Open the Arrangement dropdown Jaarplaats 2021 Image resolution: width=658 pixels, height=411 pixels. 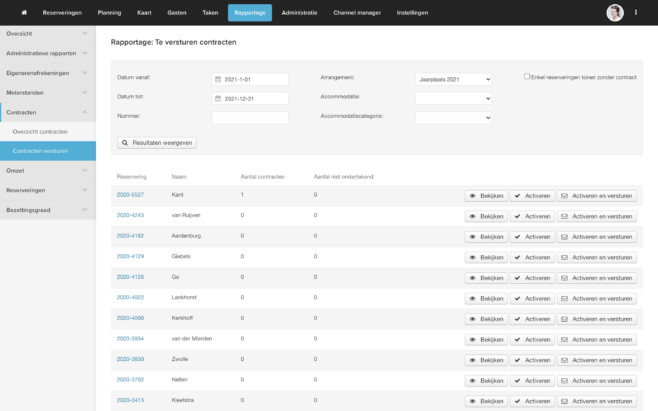coord(453,79)
